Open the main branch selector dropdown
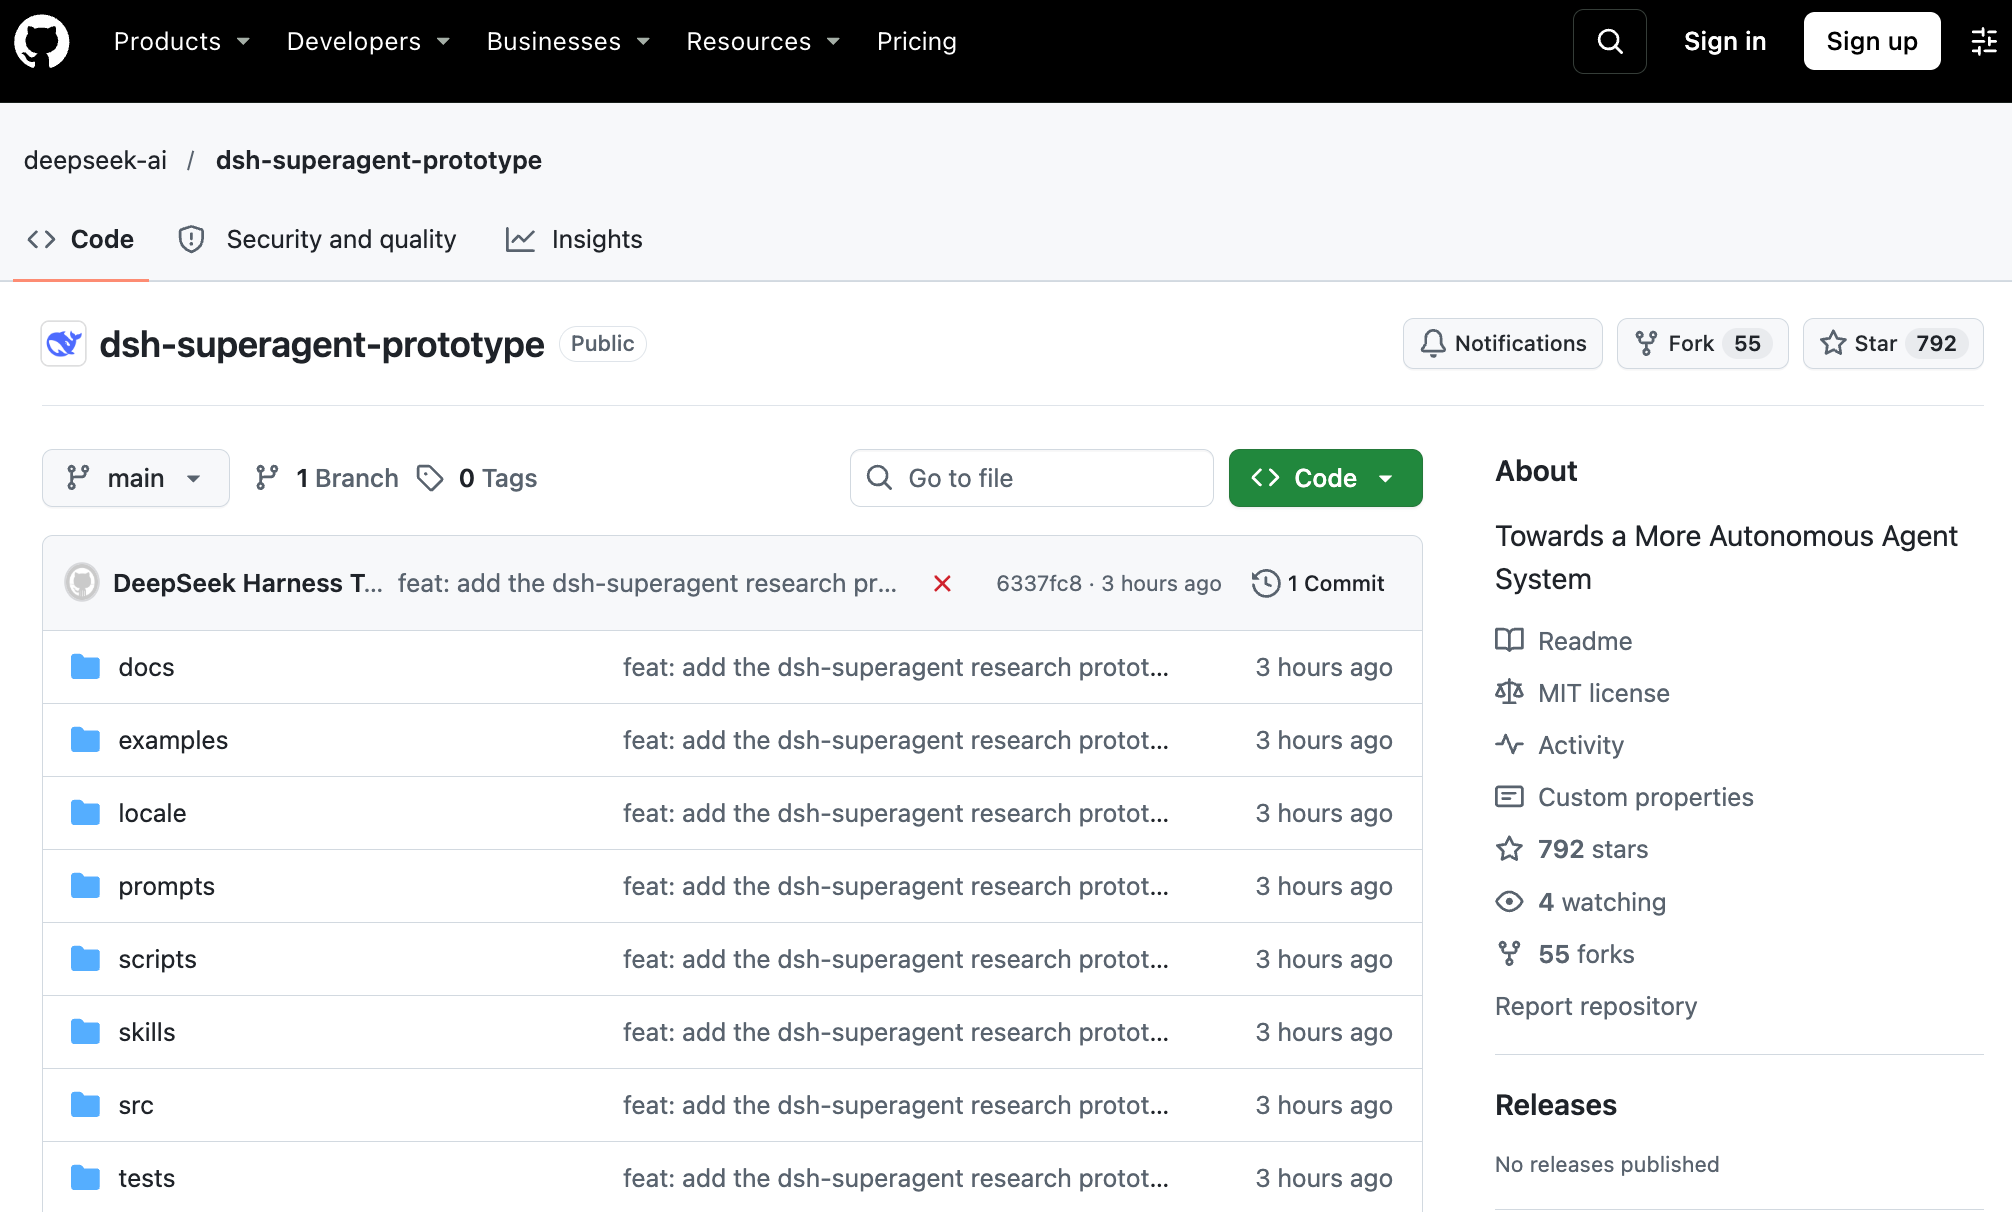 click(x=136, y=478)
